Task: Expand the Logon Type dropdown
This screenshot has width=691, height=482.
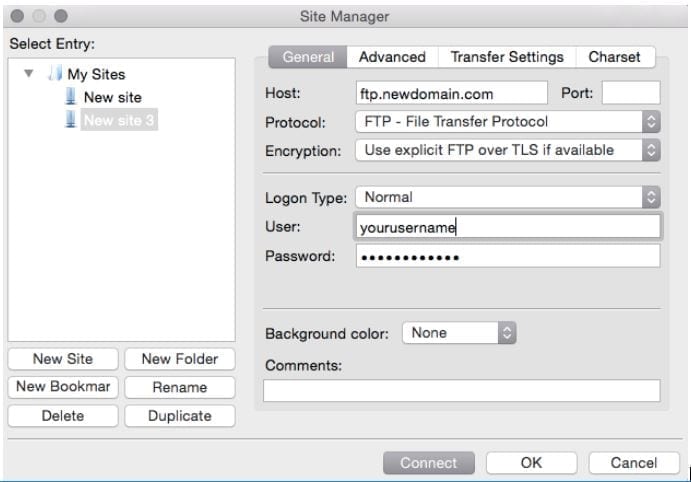Action: (x=508, y=197)
